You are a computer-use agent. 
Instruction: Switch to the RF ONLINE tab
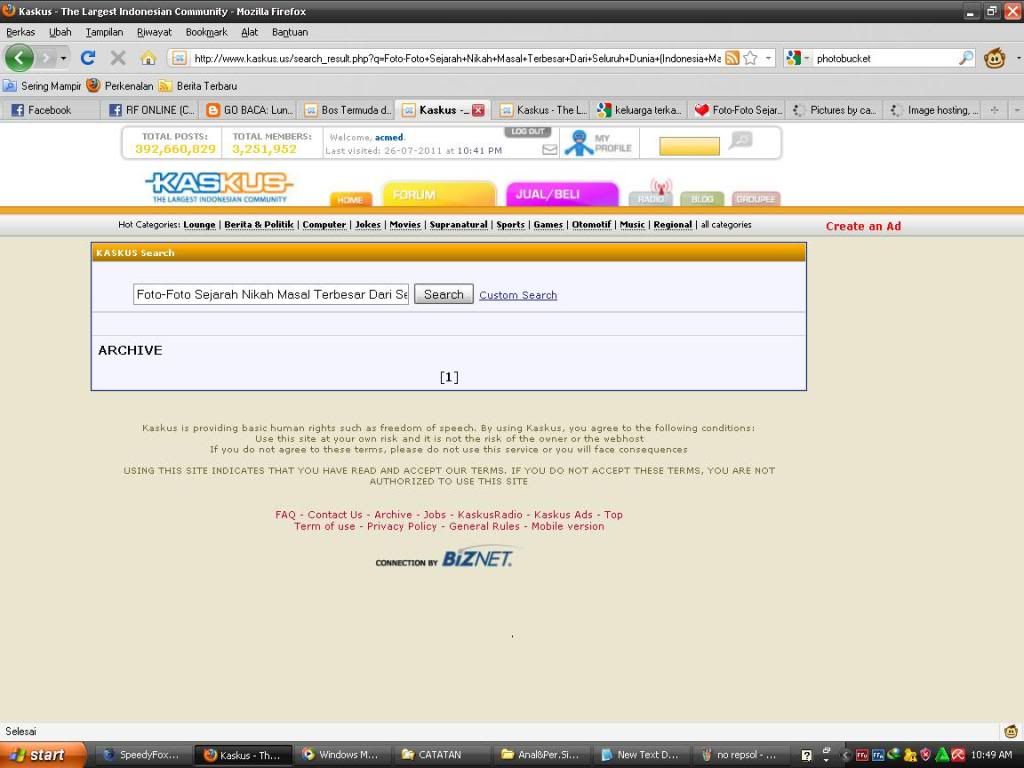click(x=150, y=110)
